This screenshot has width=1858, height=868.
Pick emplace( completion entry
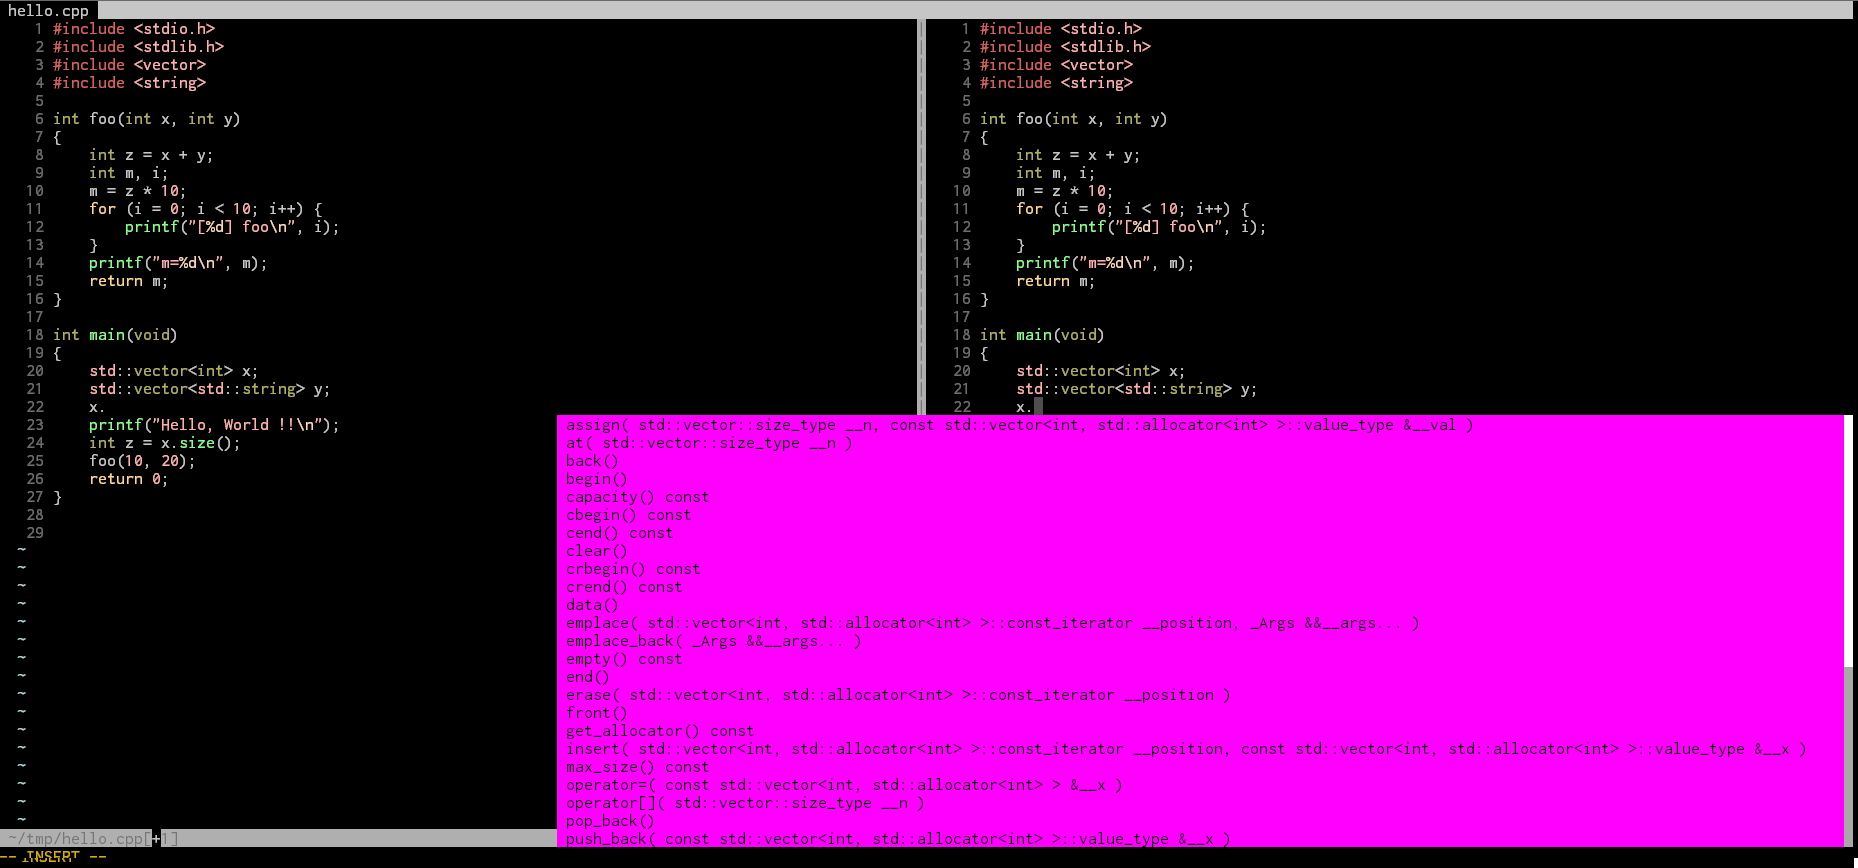[x=1200, y=623]
